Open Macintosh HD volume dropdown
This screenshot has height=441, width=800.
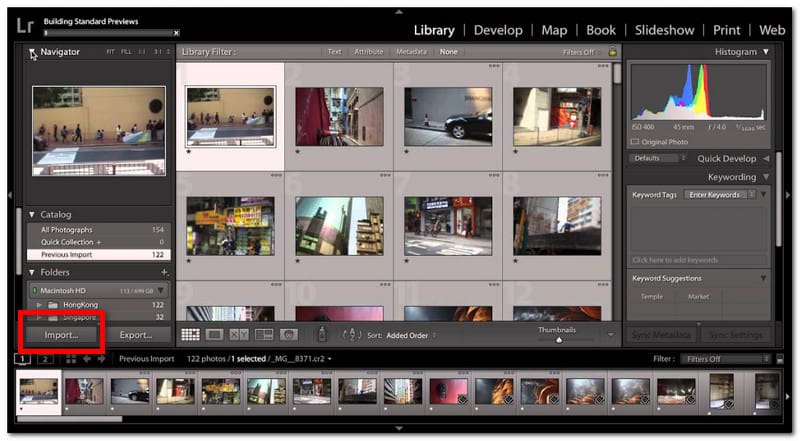click(161, 290)
